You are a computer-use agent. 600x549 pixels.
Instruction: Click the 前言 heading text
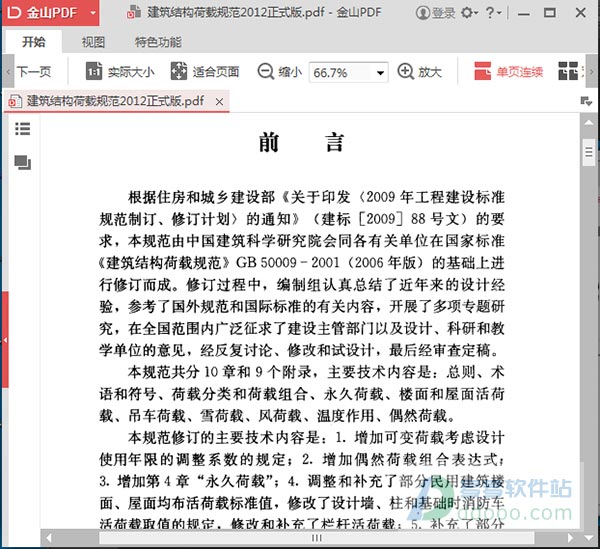[302, 143]
